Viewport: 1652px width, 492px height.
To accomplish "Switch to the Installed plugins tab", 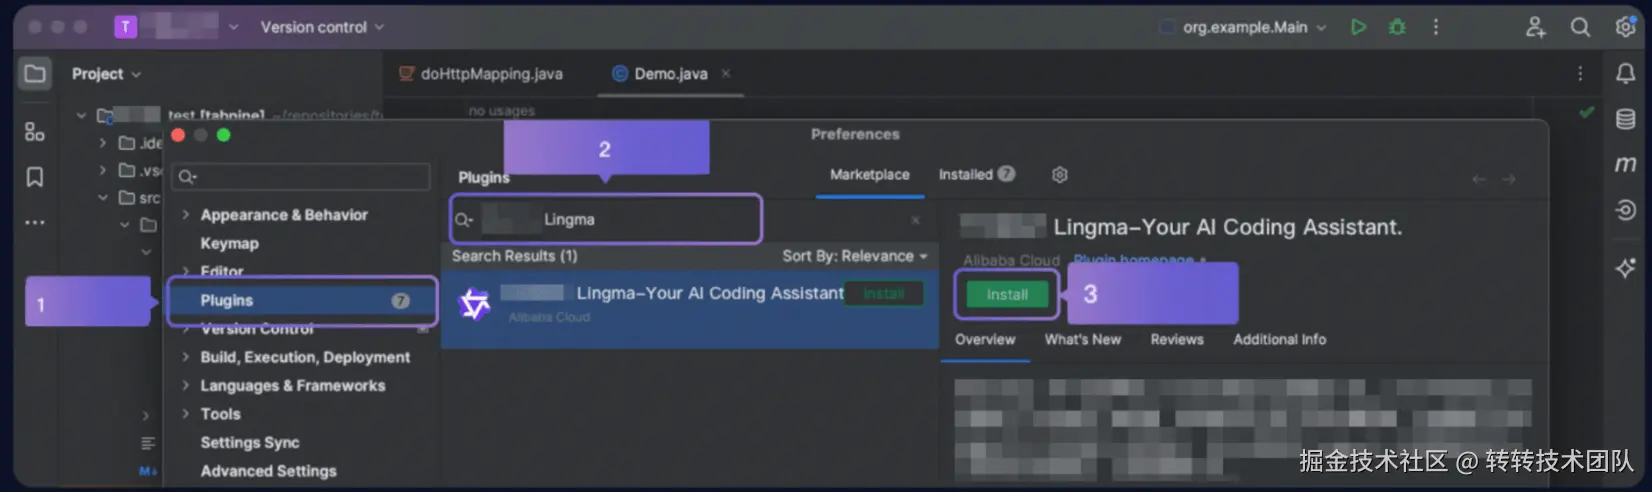I will coord(976,175).
